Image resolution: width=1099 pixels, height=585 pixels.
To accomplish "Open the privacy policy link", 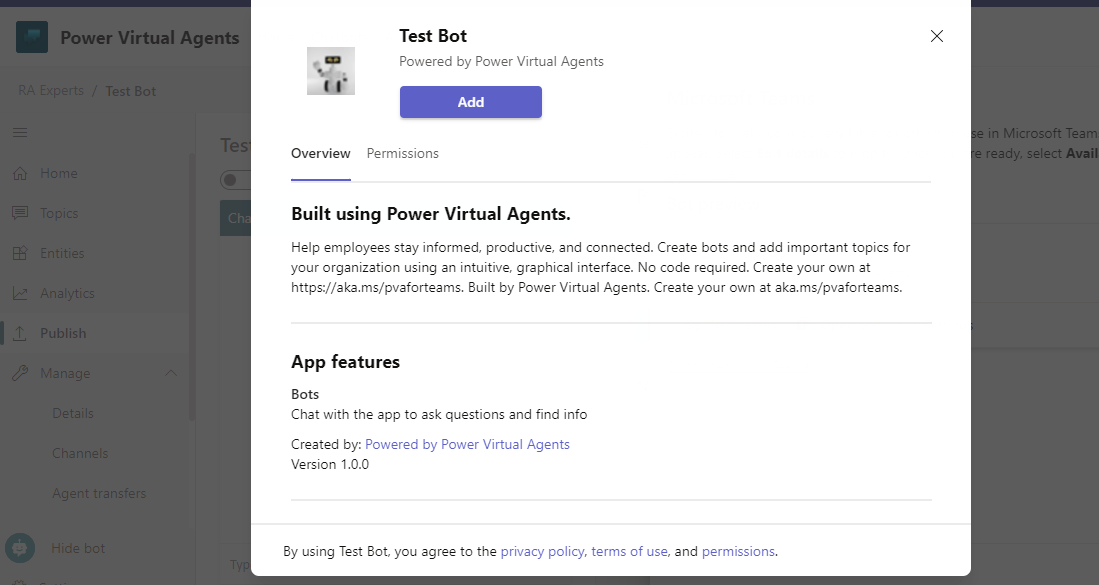I will 542,551.
